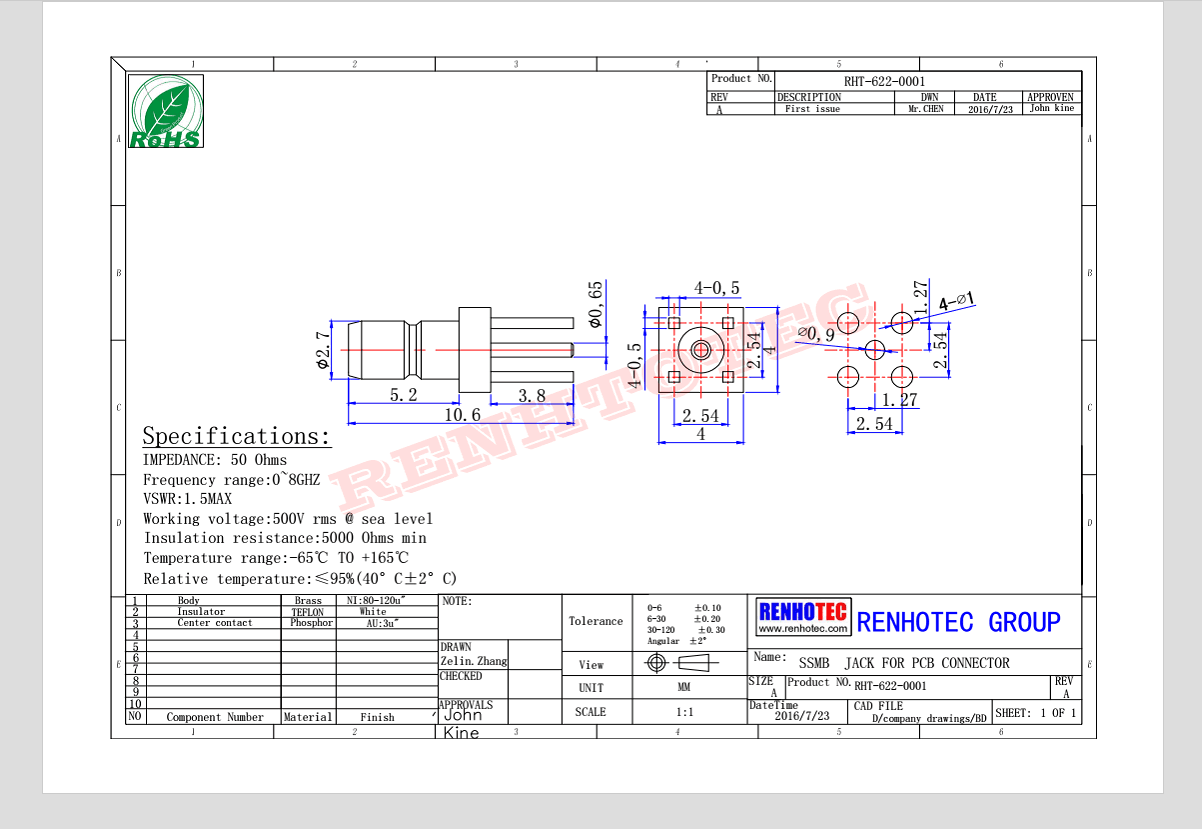
Task: Open the www.renhotec.com link
Action: click(x=803, y=629)
